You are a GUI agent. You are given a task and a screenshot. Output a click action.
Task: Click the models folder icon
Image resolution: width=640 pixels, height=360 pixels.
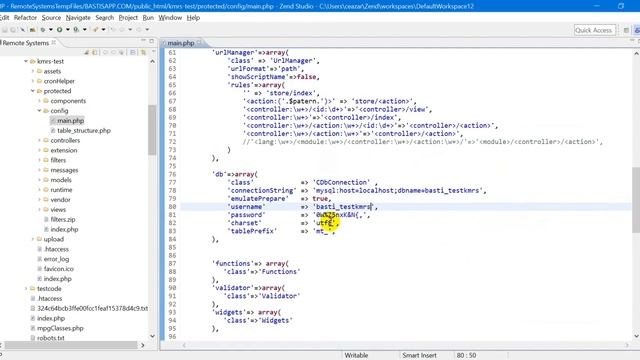click(46, 180)
